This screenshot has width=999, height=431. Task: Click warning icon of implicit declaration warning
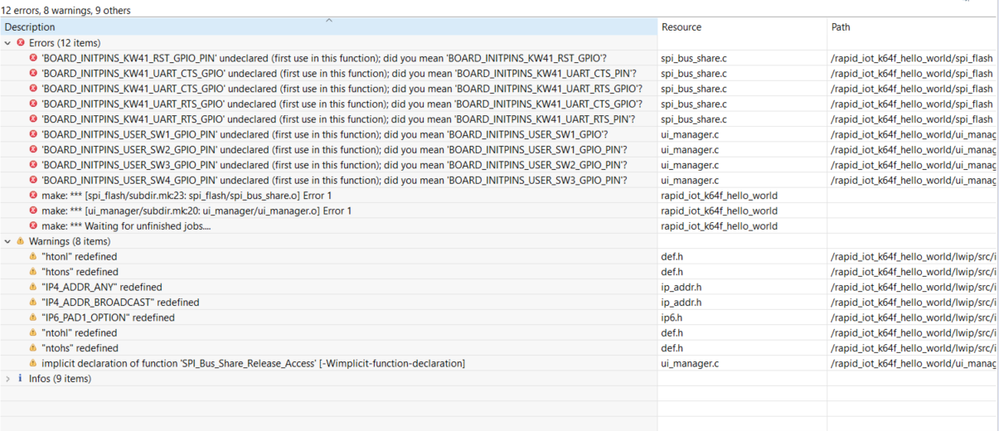(34, 362)
